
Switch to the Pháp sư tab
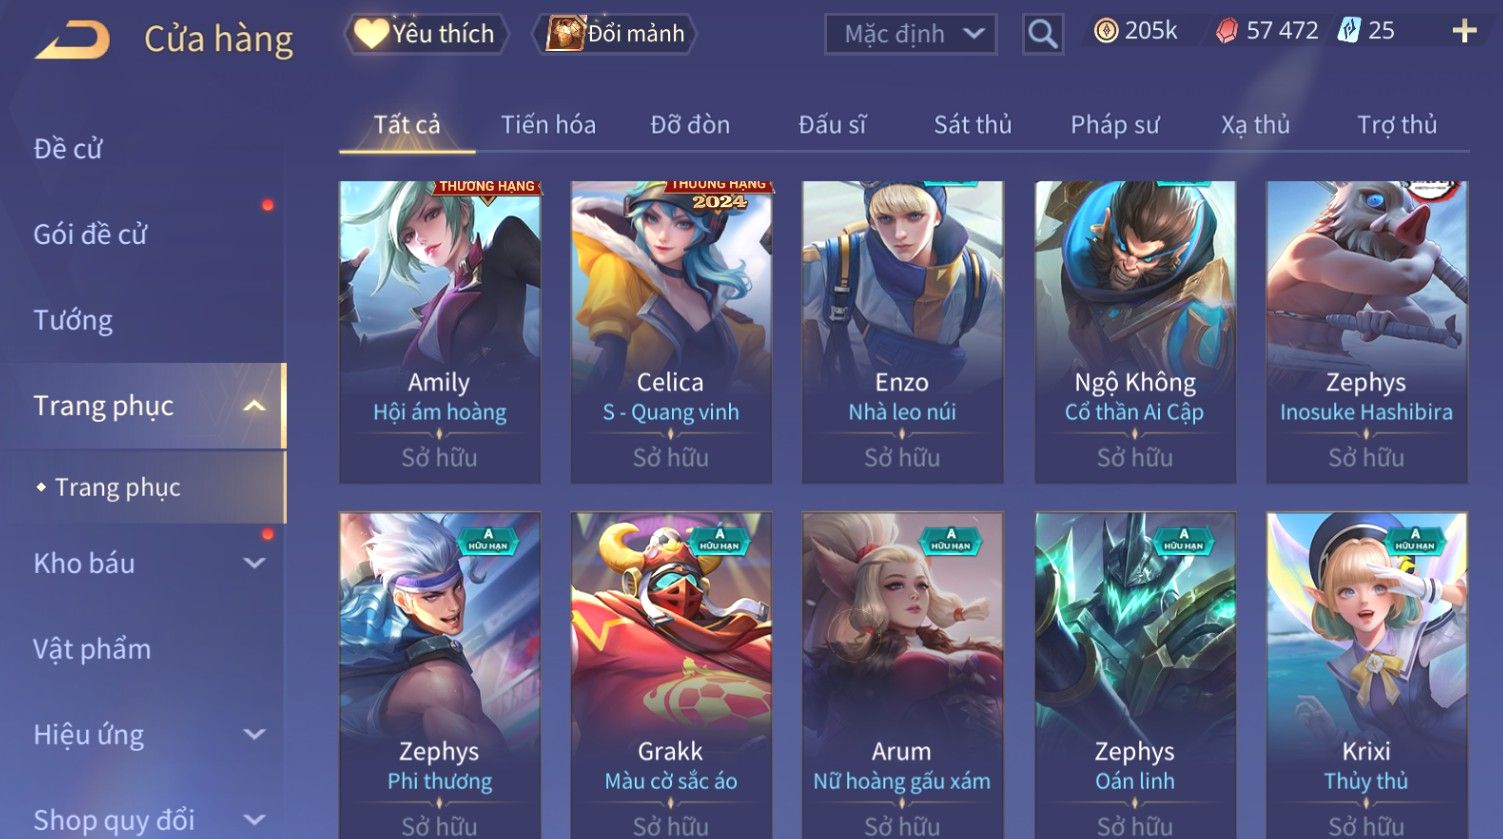[1114, 125]
